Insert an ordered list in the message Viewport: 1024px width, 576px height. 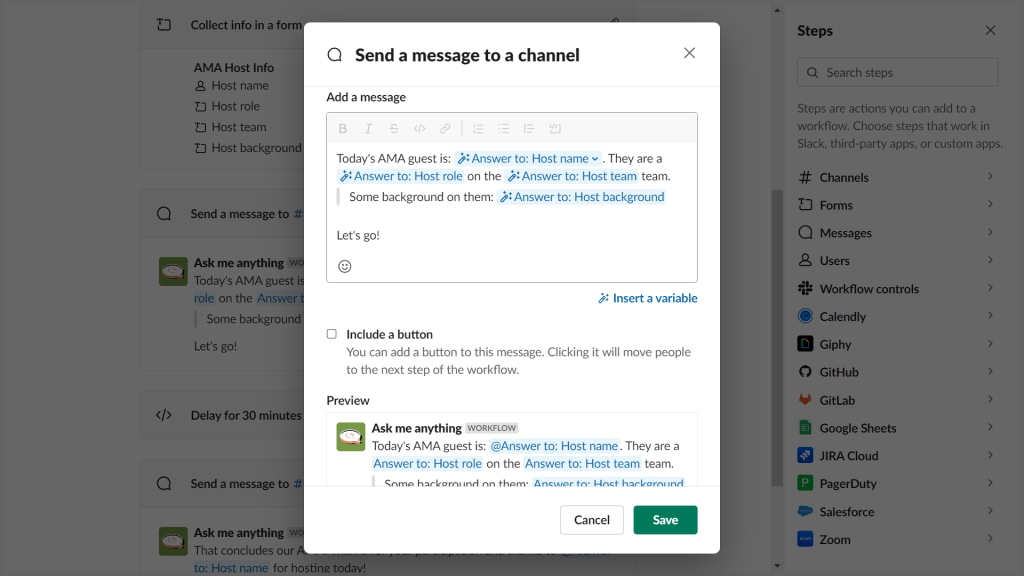[478, 128]
